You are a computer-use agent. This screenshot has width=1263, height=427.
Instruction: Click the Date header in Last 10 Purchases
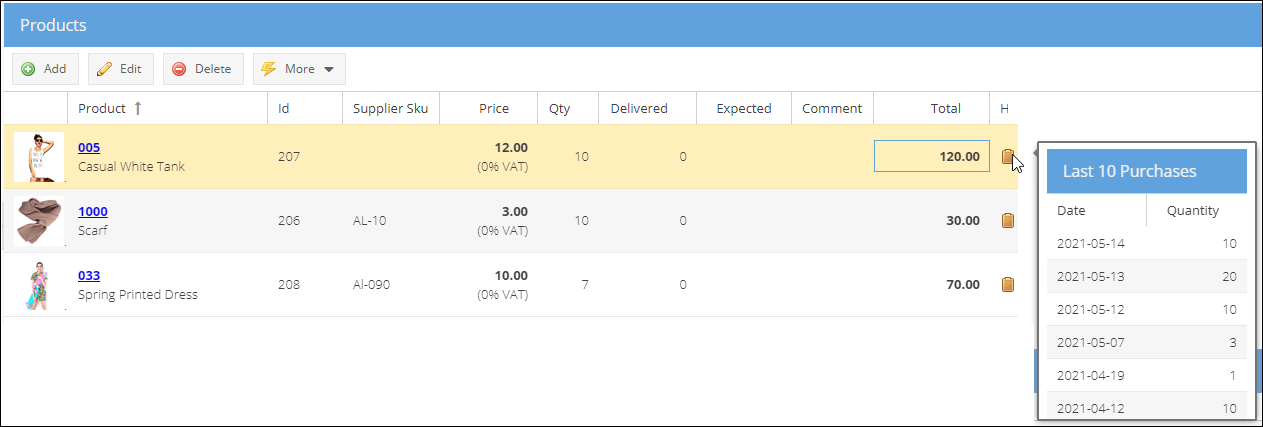1071,210
